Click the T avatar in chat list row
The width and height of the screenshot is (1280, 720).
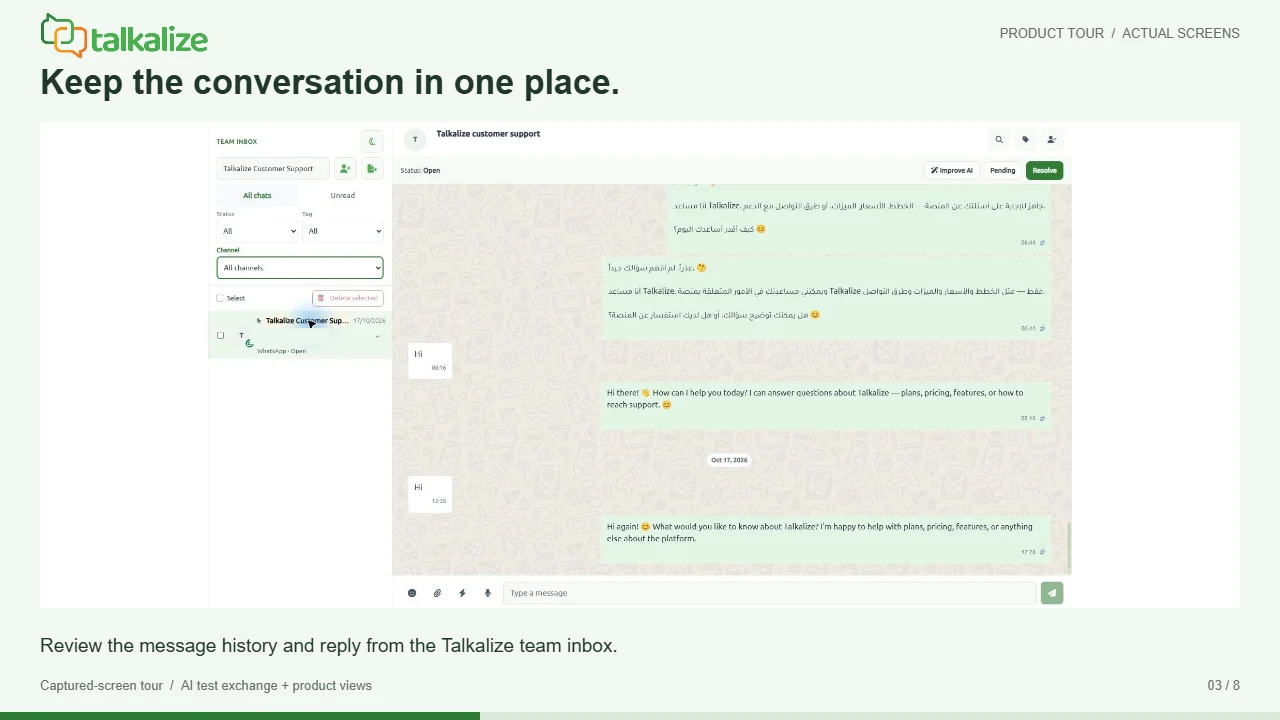[242, 336]
